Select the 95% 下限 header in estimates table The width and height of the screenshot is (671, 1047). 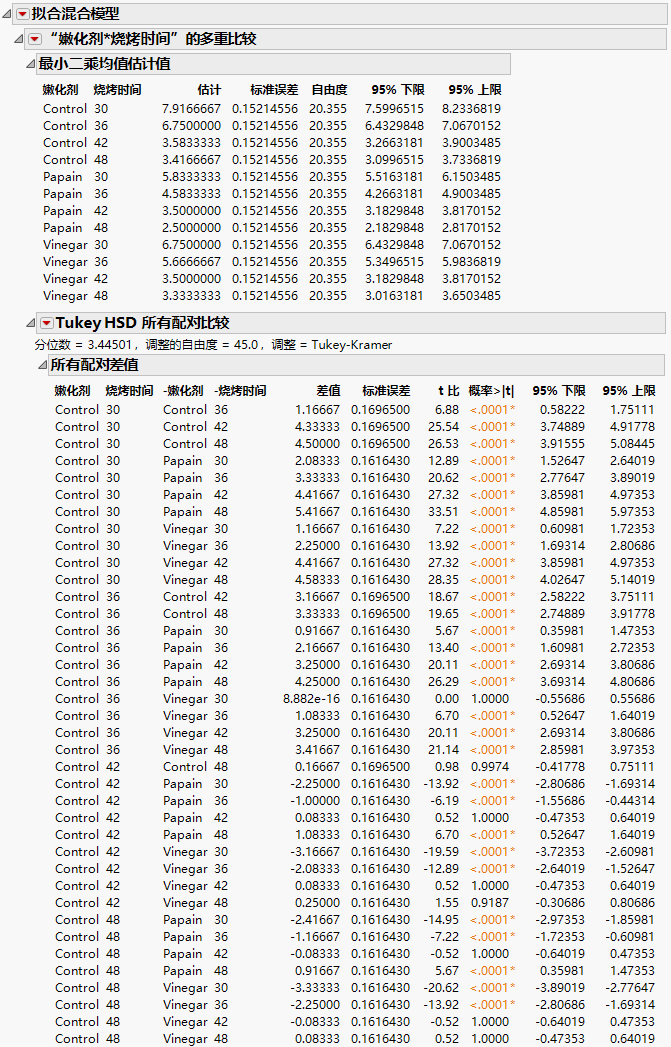tap(398, 89)
